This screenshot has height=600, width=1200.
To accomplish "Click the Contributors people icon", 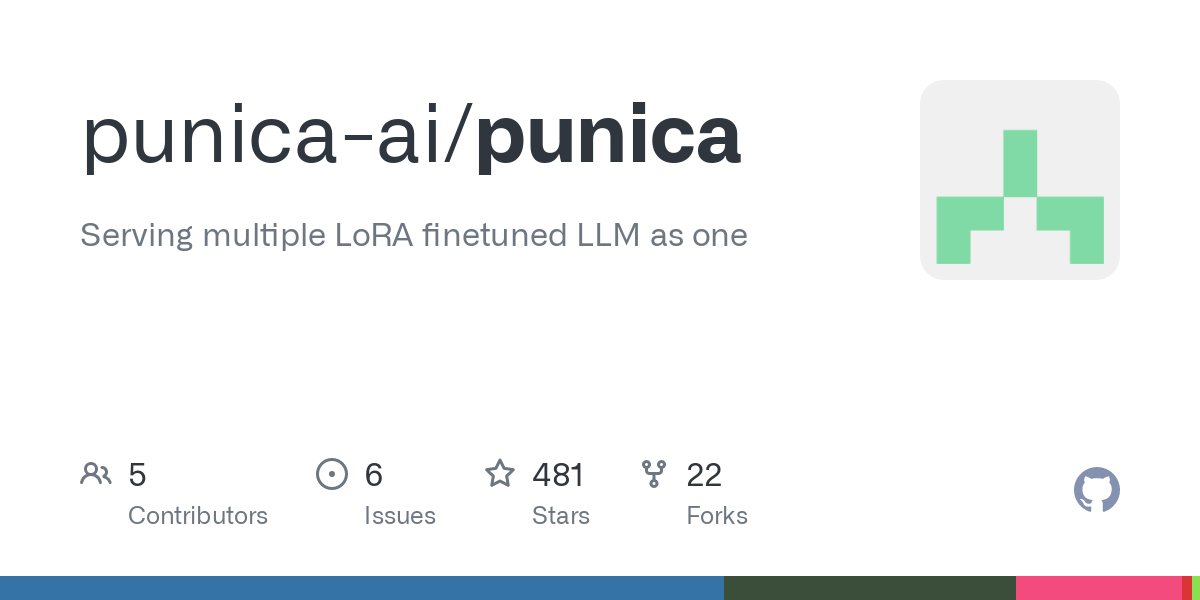I will pos(96,474).
